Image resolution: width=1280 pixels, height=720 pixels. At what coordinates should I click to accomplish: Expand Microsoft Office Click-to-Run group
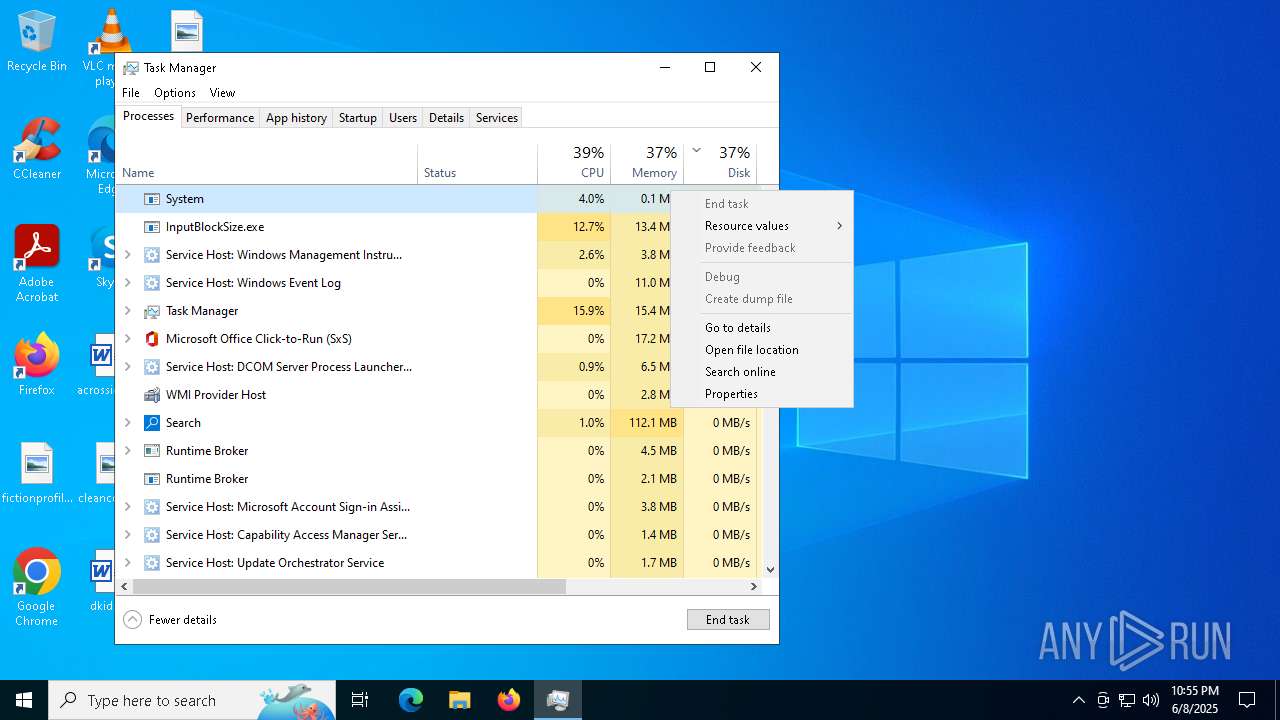pyautogui.click(x=127, y=339)
